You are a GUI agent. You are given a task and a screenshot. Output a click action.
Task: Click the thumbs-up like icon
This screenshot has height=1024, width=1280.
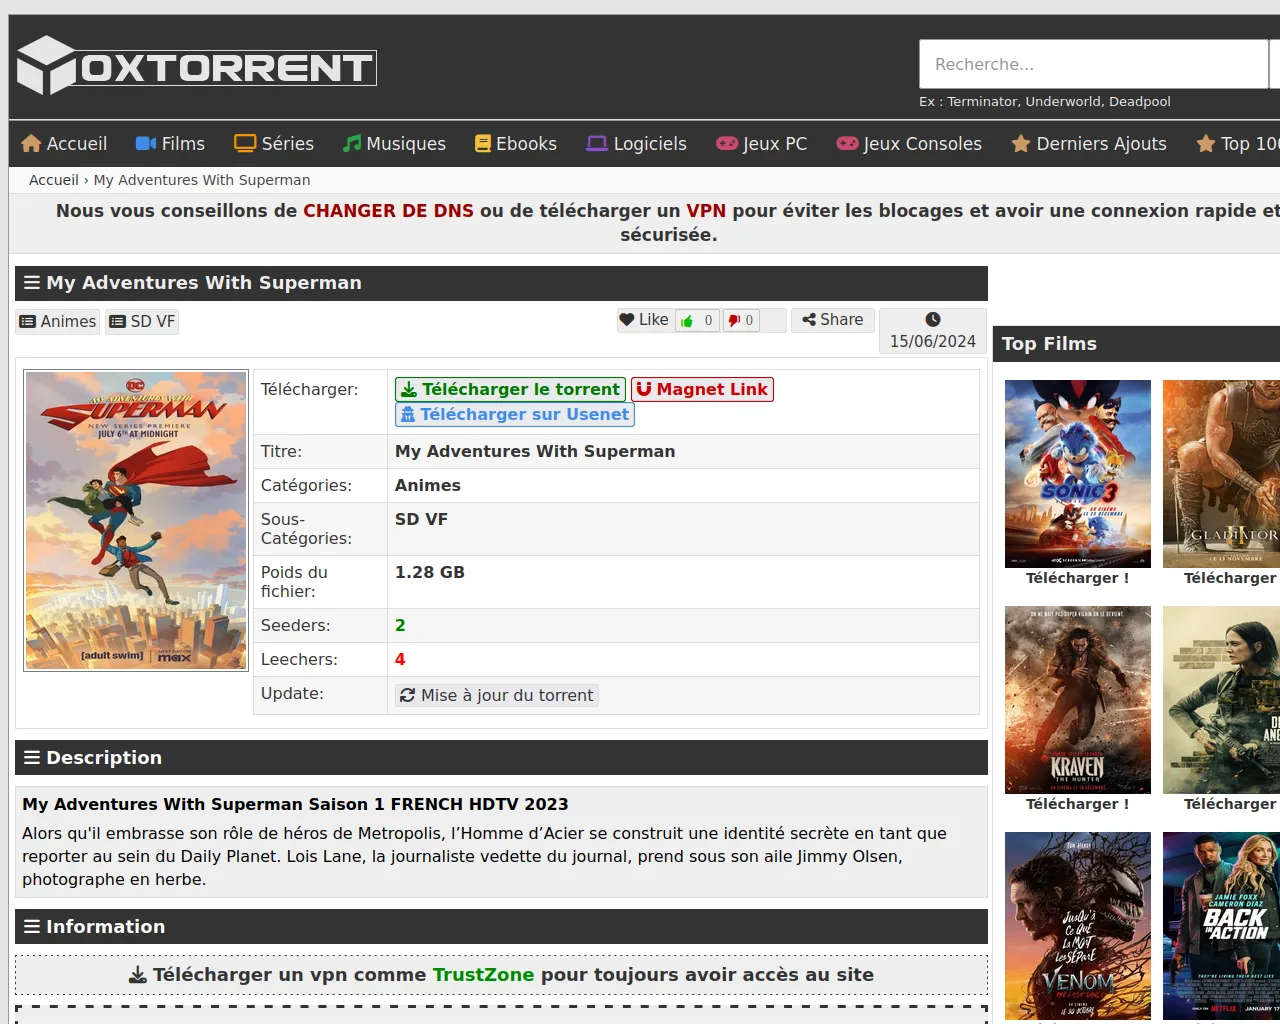[687, 321]
